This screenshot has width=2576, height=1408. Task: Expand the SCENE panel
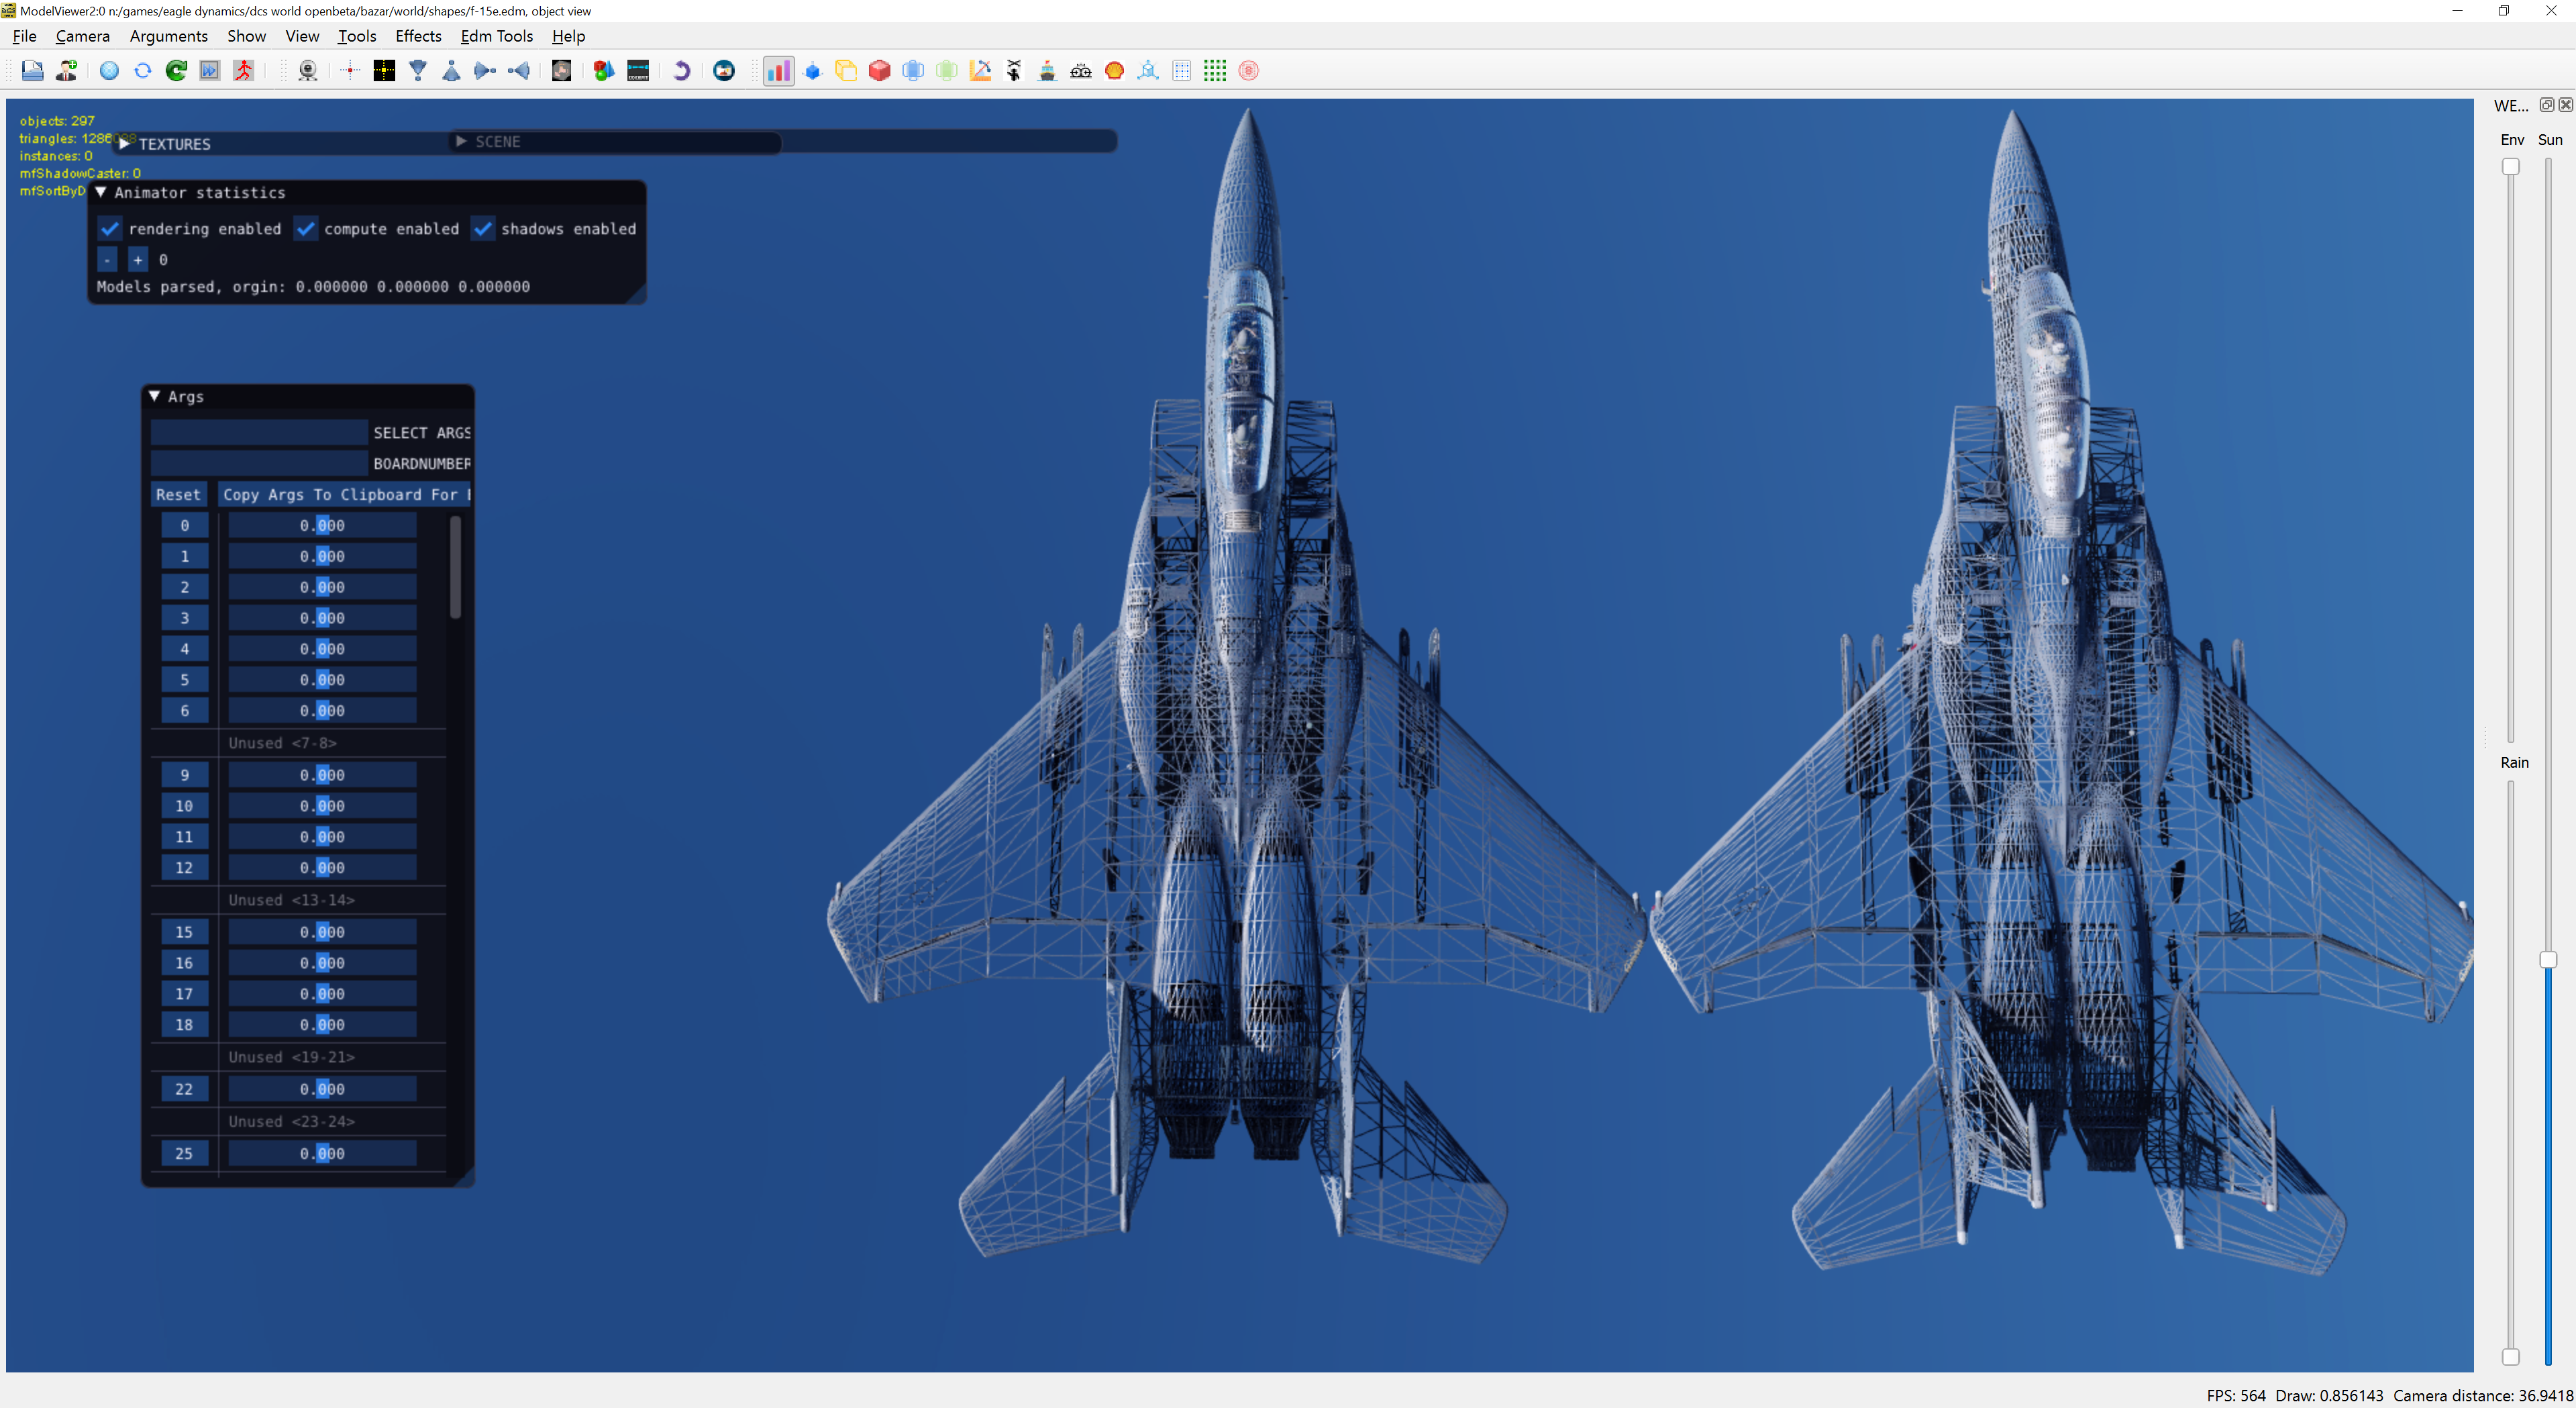461,142
